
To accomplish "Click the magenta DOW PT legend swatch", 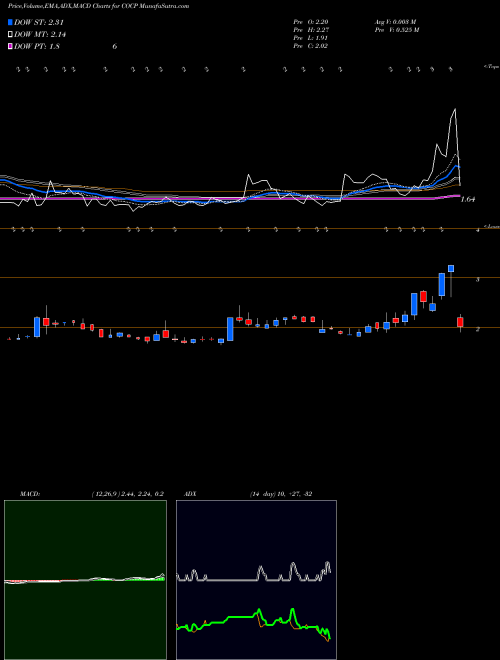I will click(x=10, y=46).
